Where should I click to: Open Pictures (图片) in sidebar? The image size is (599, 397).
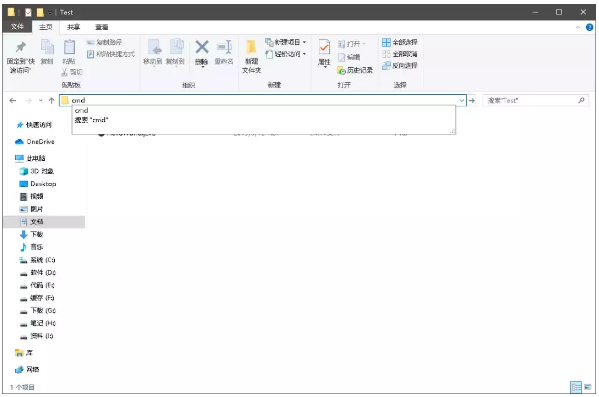[31, 209]
